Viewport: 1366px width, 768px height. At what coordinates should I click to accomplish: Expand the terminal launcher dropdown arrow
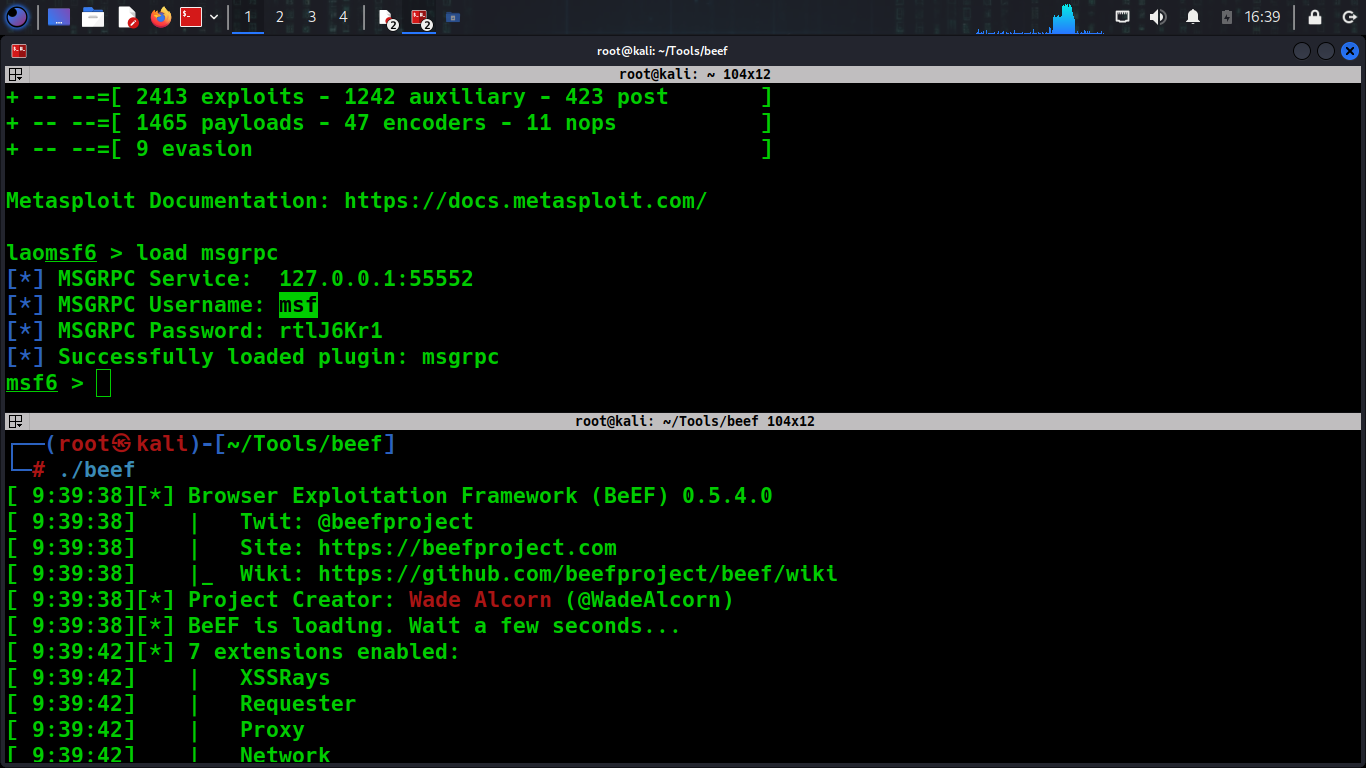pos(214,17)
